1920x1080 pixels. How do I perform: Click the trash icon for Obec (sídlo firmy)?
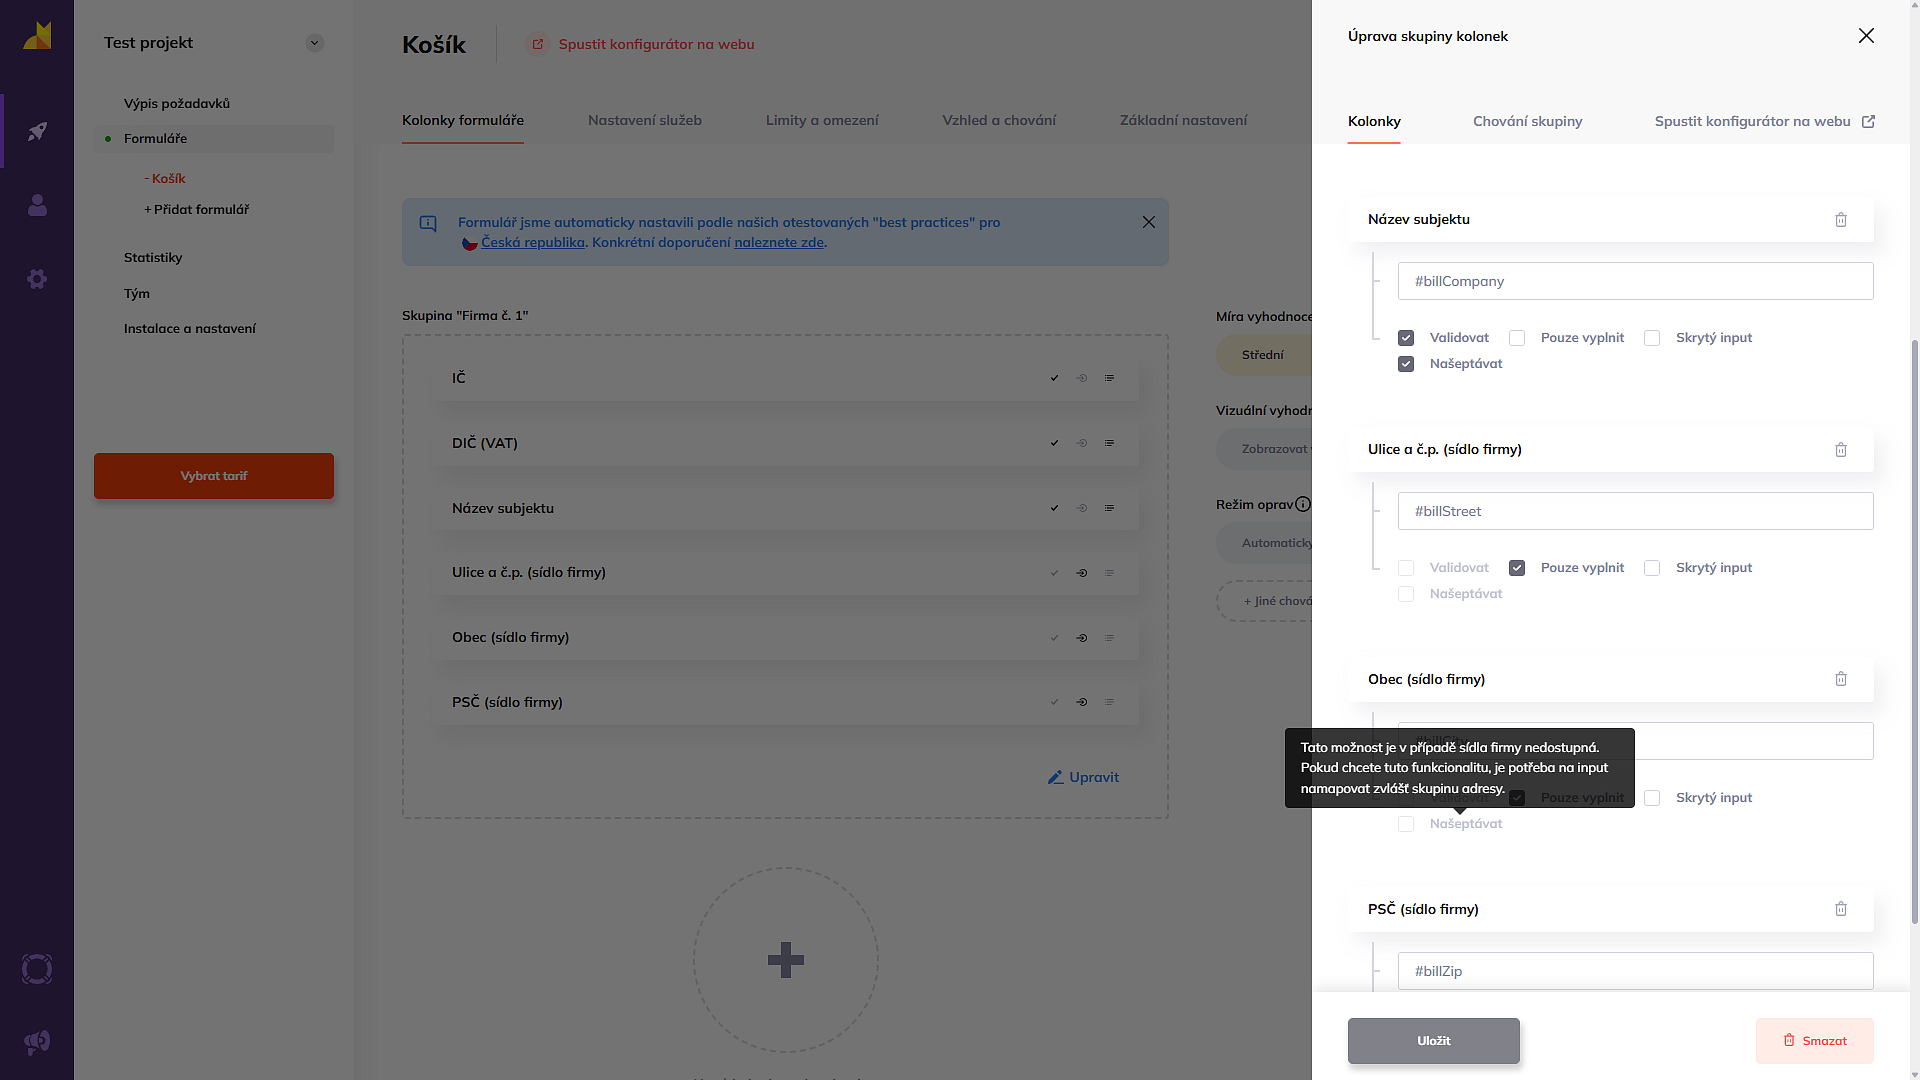tap(1841, 679)
